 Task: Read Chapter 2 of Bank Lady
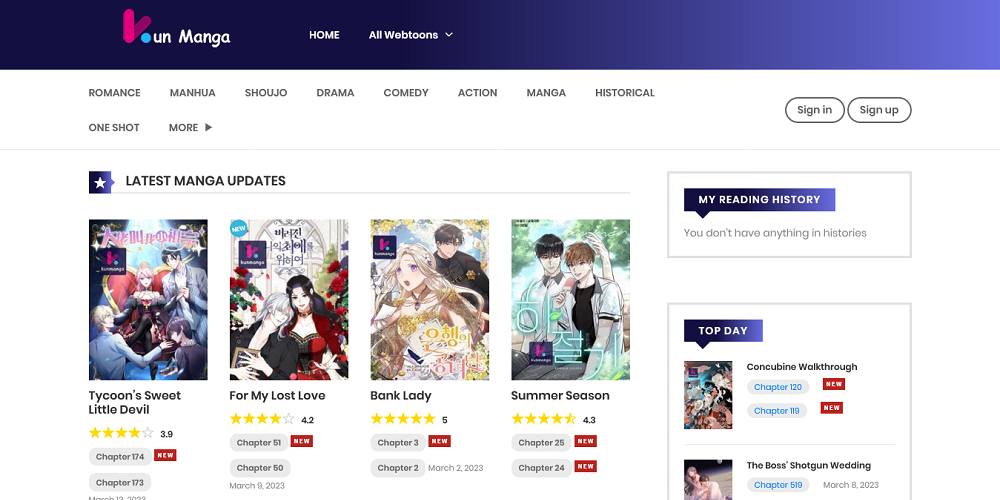coord(398,468)
